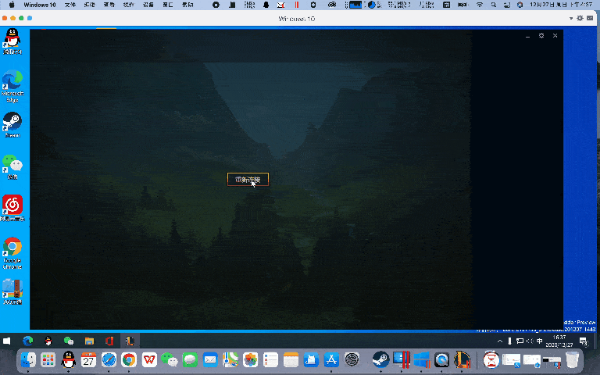Select the League of Legends taskbar icon
This screenshot has width=600, height=375.
(130, 341)
